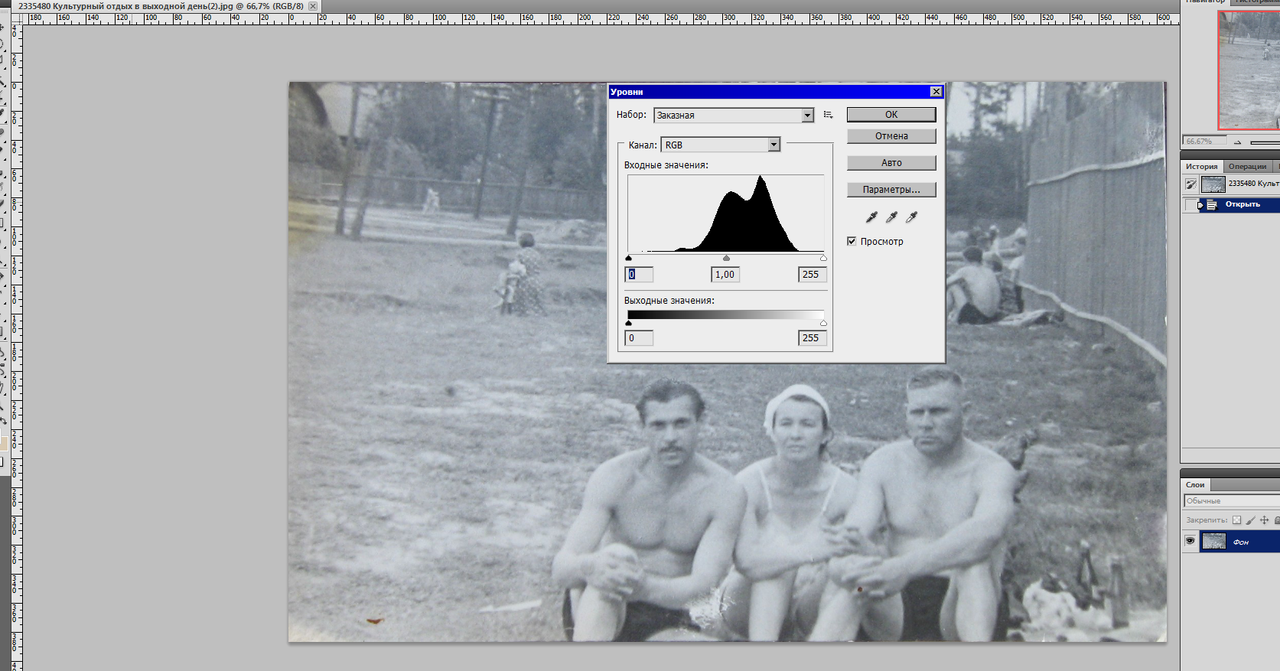Confirm Levels with the OK button
The height and width of the screenshot is (671, 1280).
(891, 115)
